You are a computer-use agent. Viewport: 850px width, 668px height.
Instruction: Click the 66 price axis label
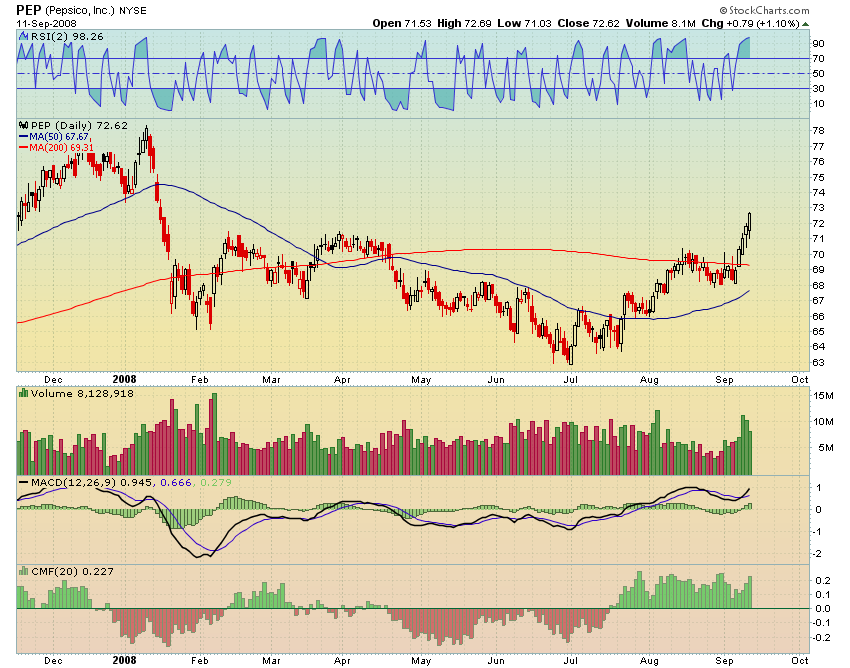point(819,316)
